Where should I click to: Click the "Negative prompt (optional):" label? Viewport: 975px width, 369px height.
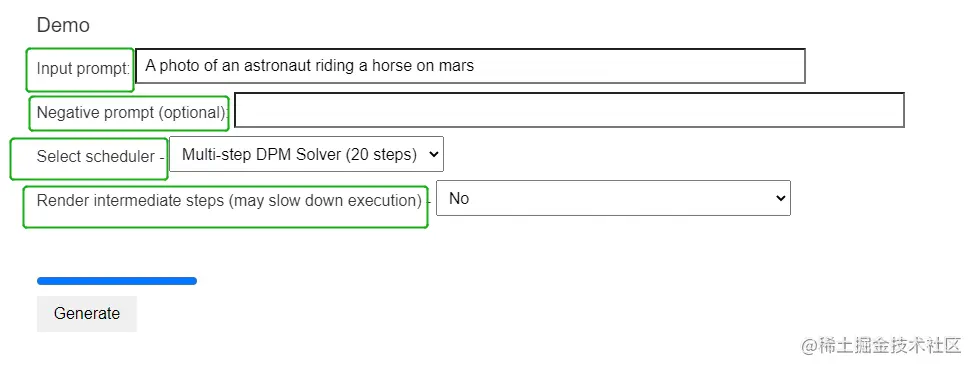coord(132,113)
